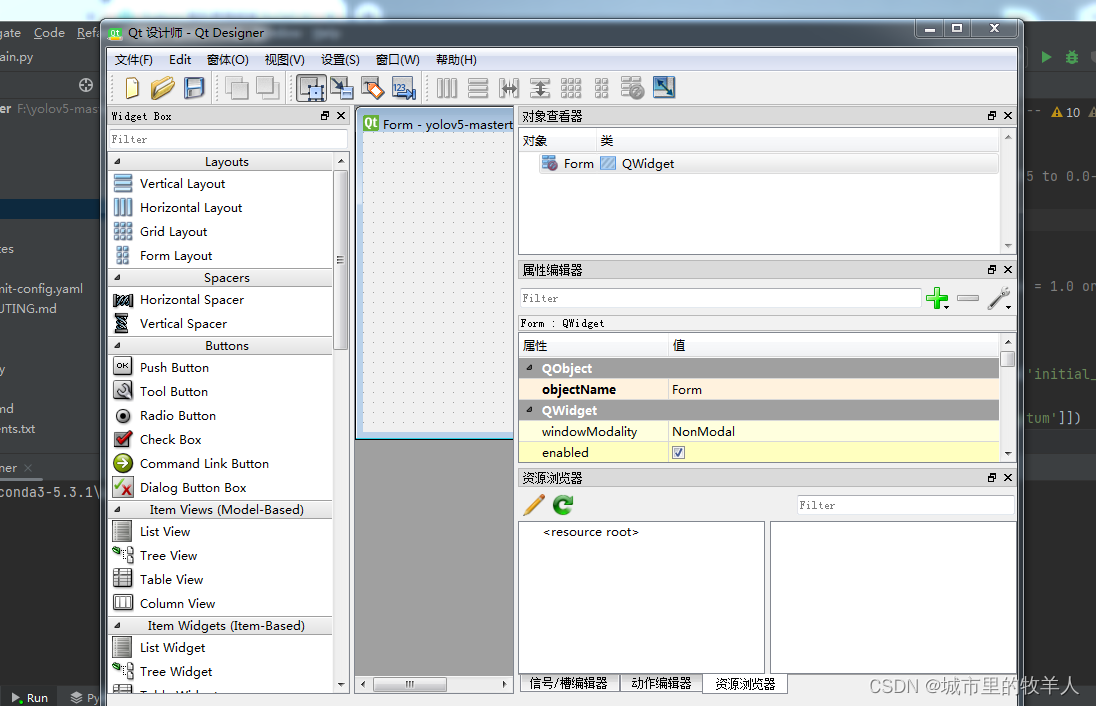Click the minus remove property icon
The height and width of the screenshot is (706, 1096).
(968, 298)
